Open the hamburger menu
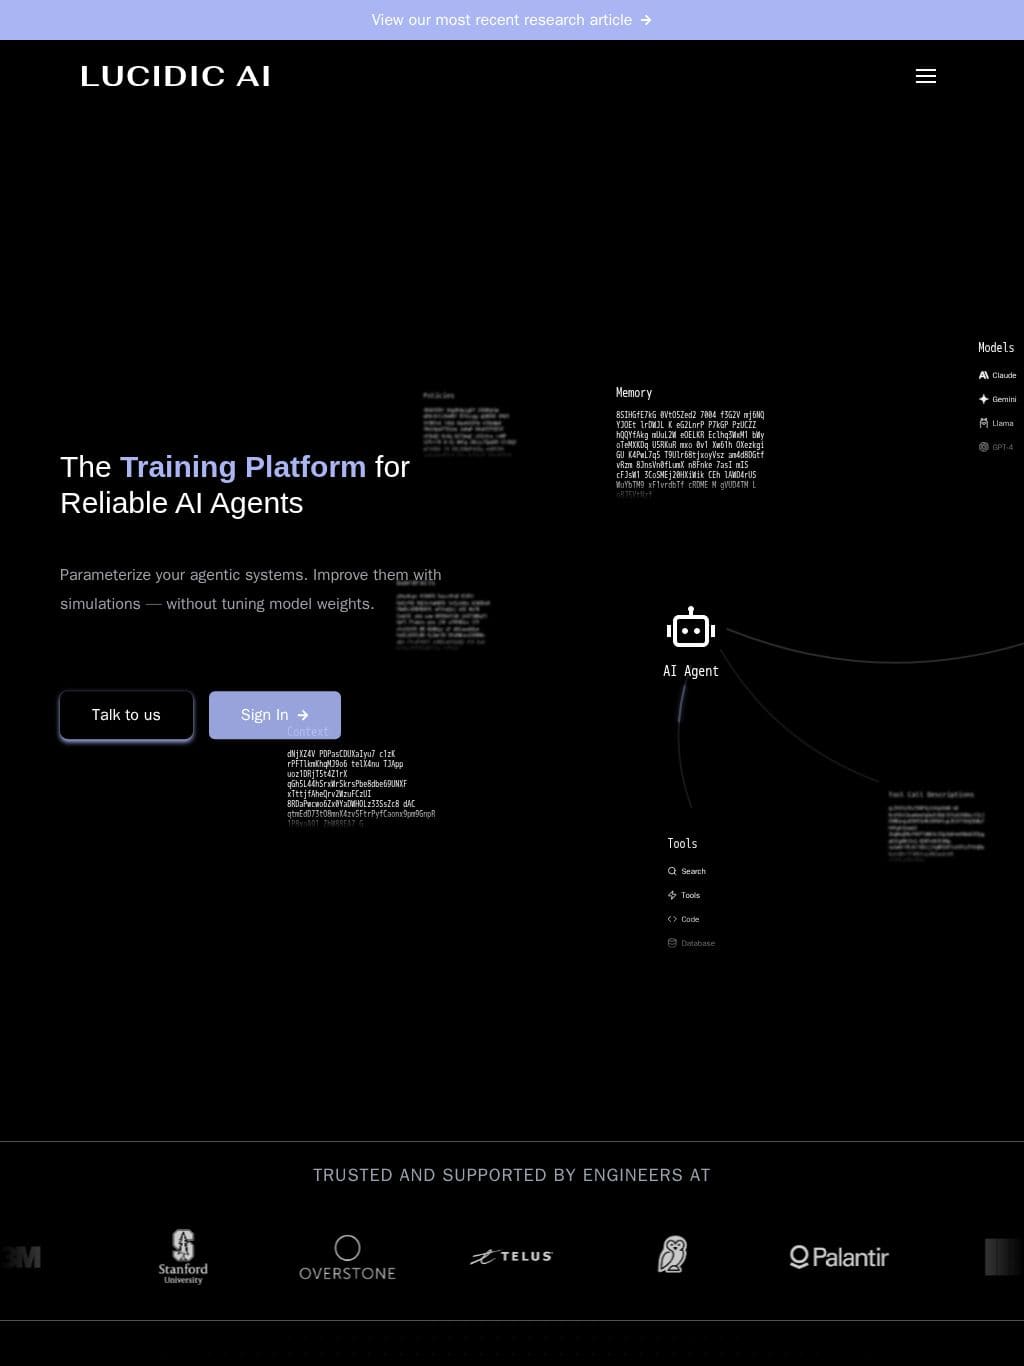This screenshot has width=1024, height=1366. tap(926, 76)
